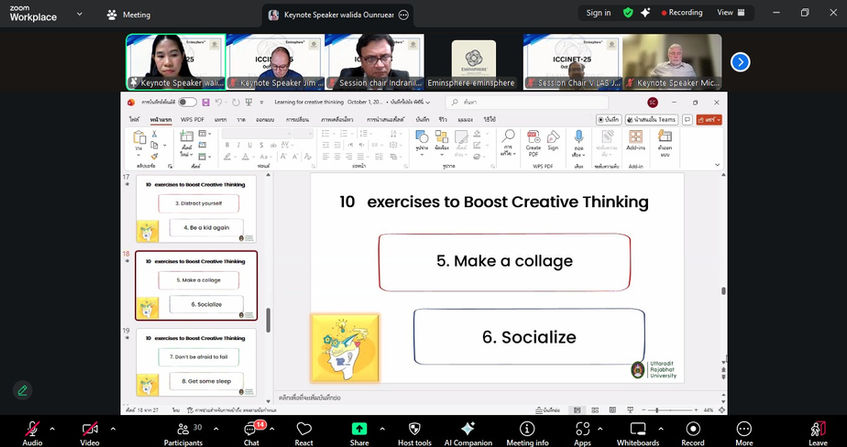This screenshot has height=447, width=847.
Task: Expand the arrow next to Whiteboards
Action: coord(661,429)
